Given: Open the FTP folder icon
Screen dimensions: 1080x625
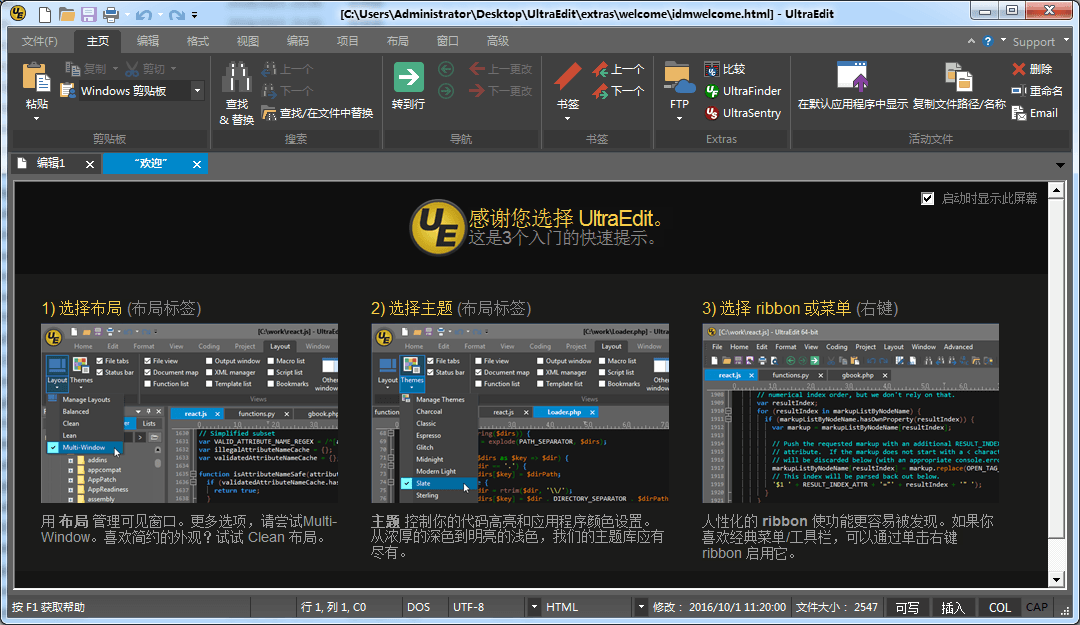Looking at the screenshot, I should [x=679, y=78].
